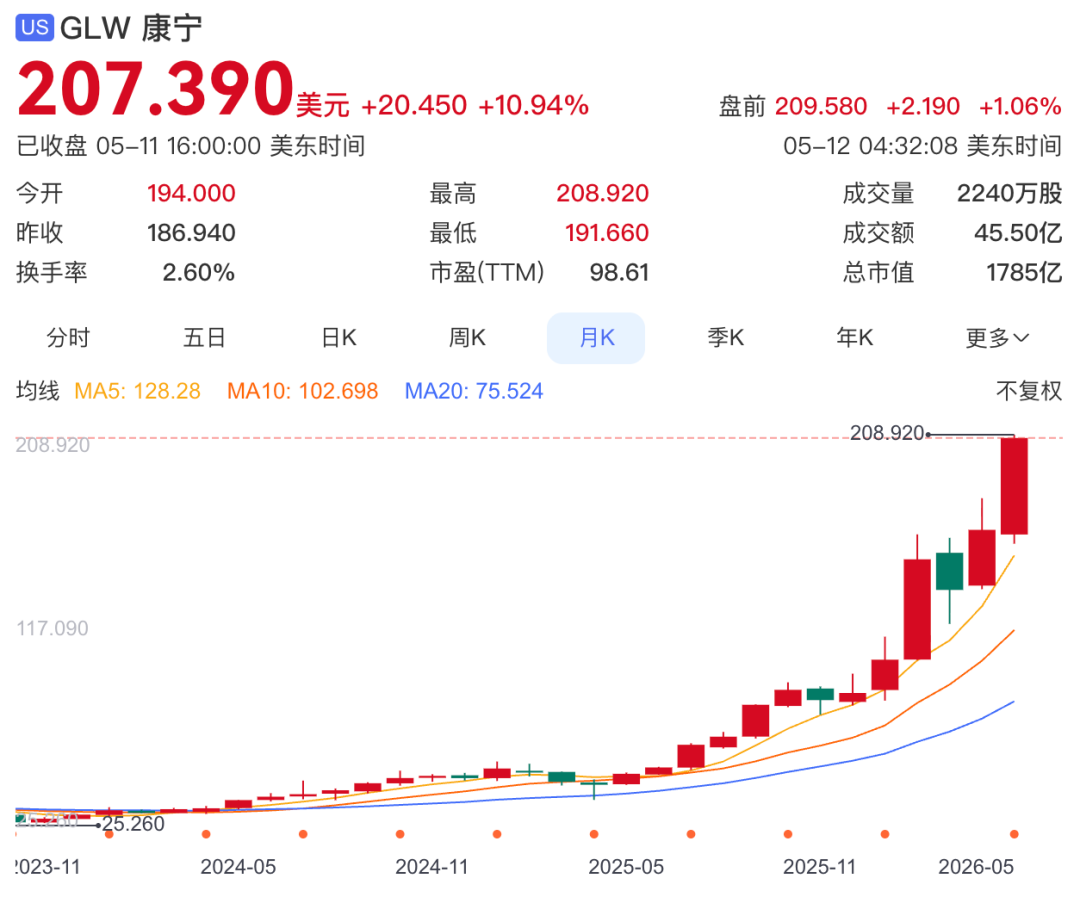Click the 最高 value 208.920 in stats
The height and width of the screenshot is (897, 1080).
click(603, 194)
